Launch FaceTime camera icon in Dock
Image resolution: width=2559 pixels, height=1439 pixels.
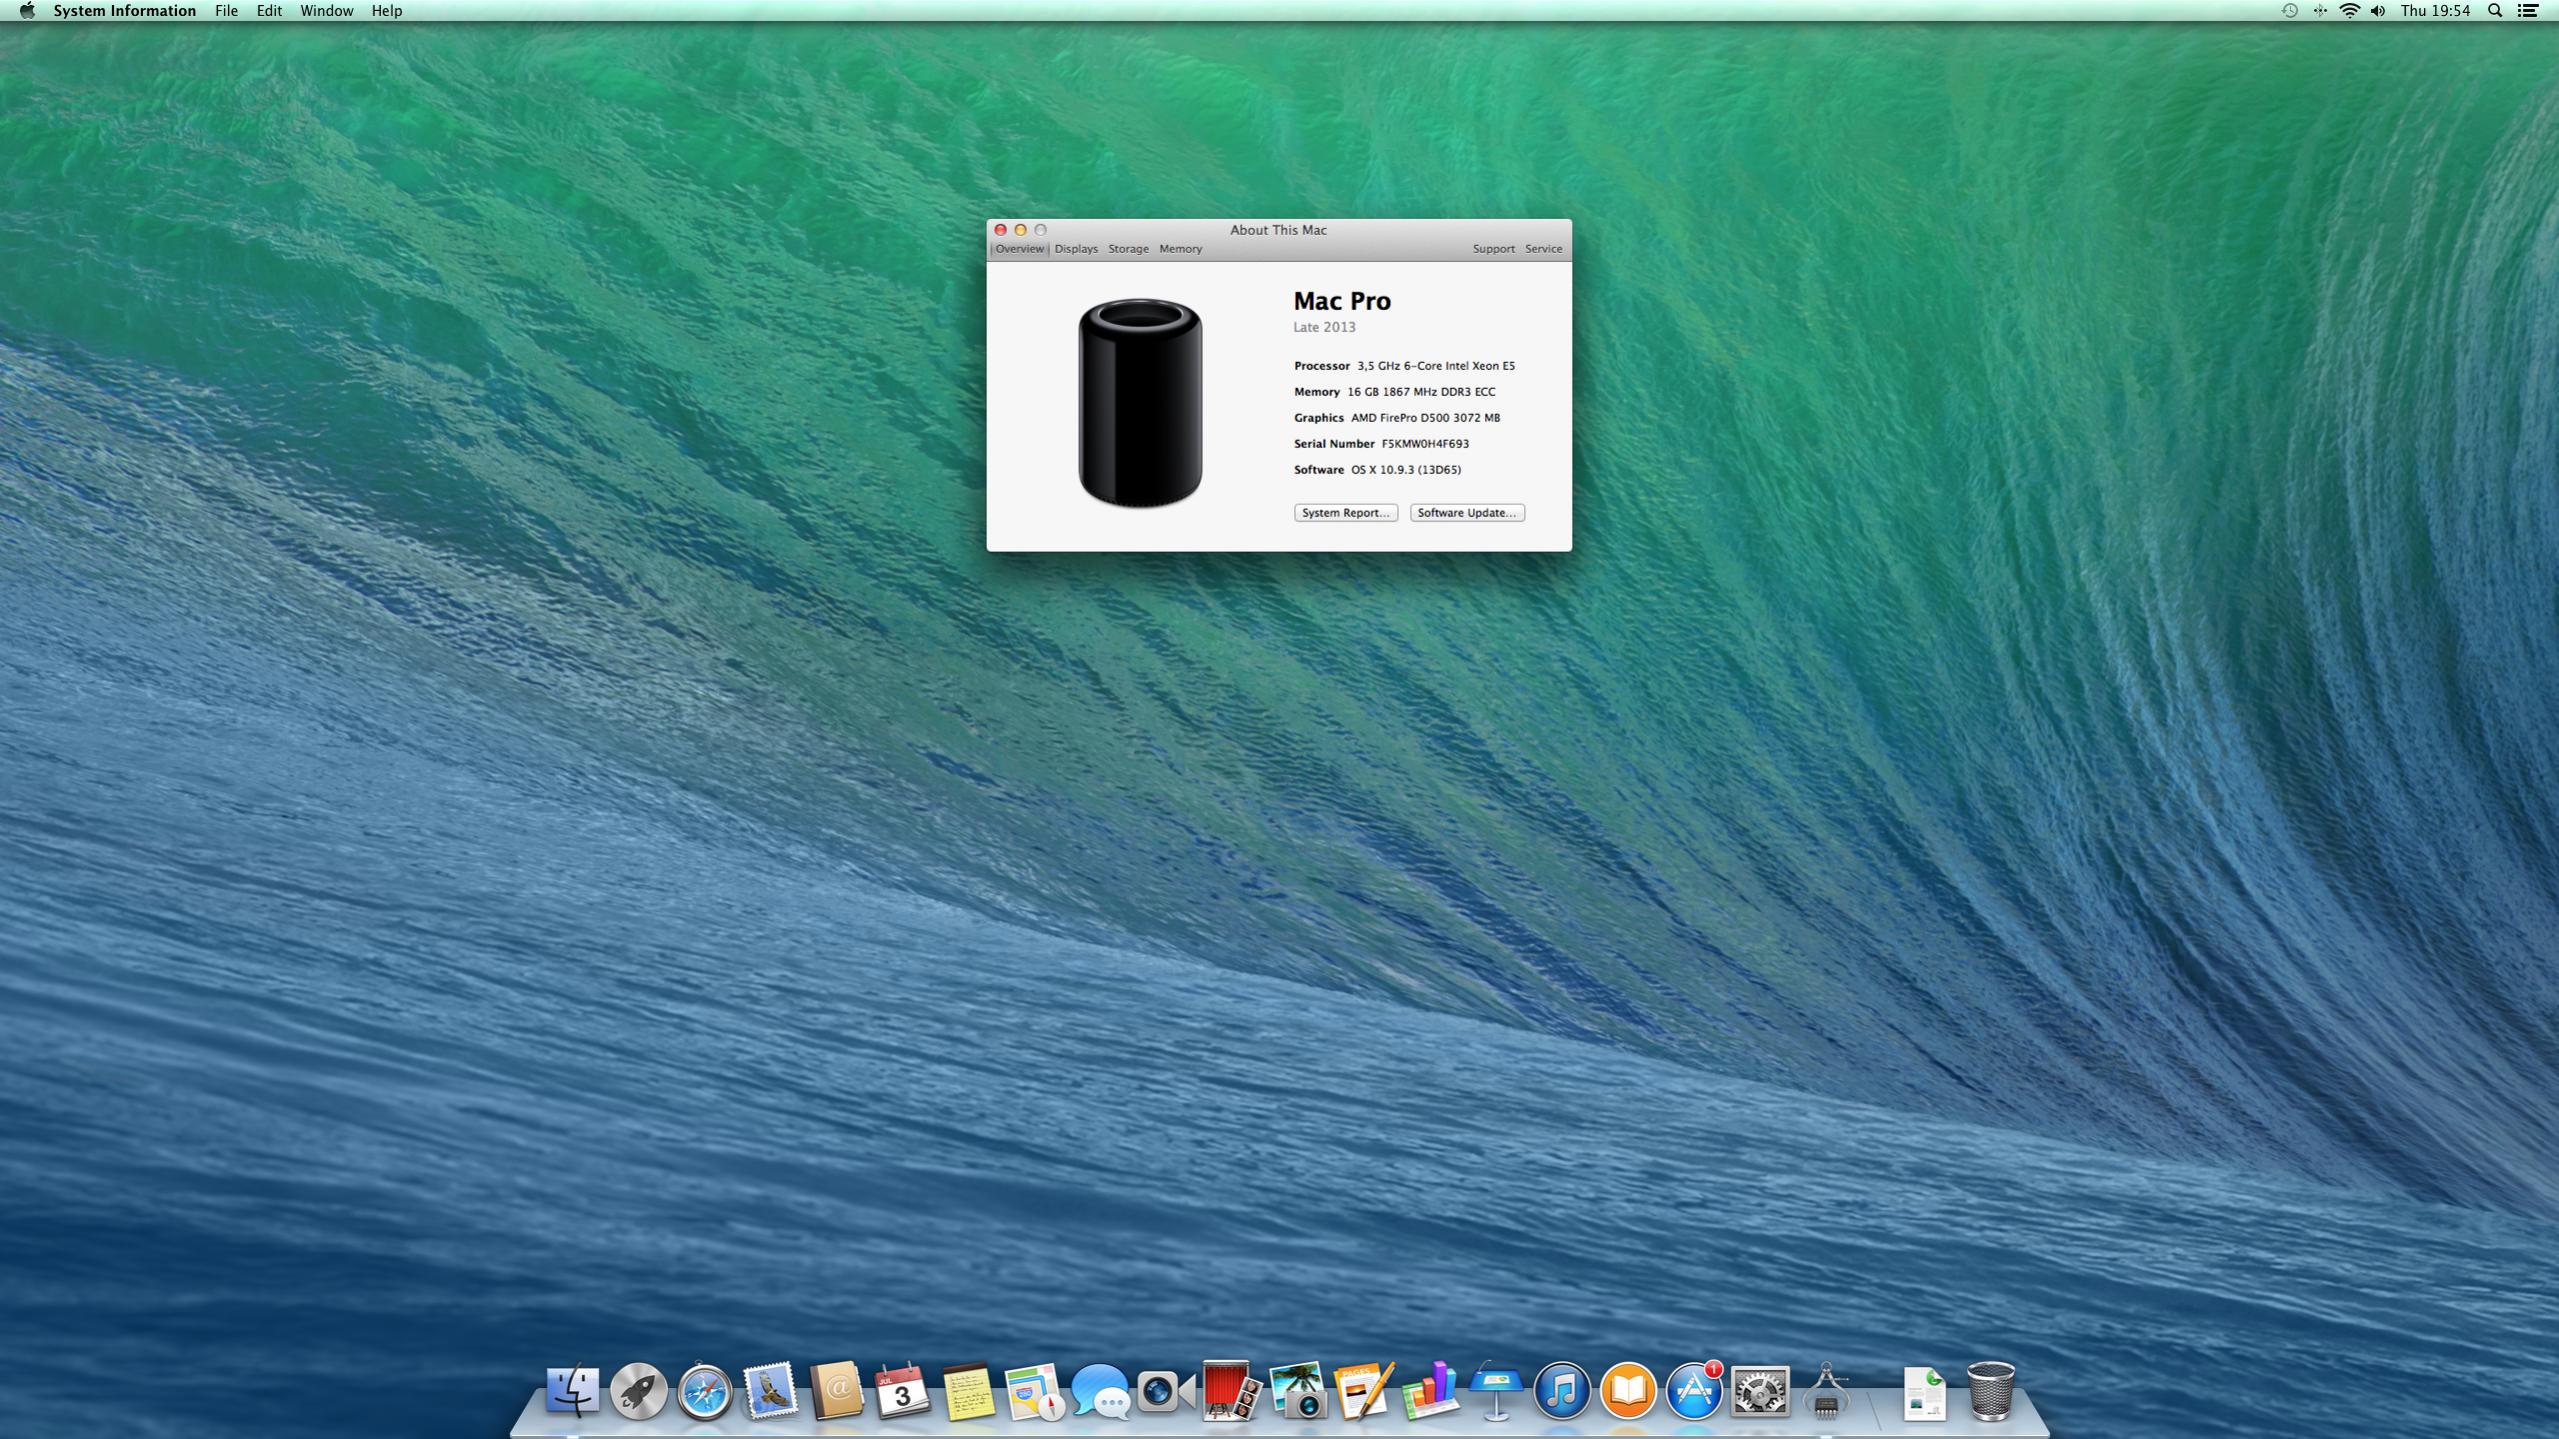(1166, 1390)
